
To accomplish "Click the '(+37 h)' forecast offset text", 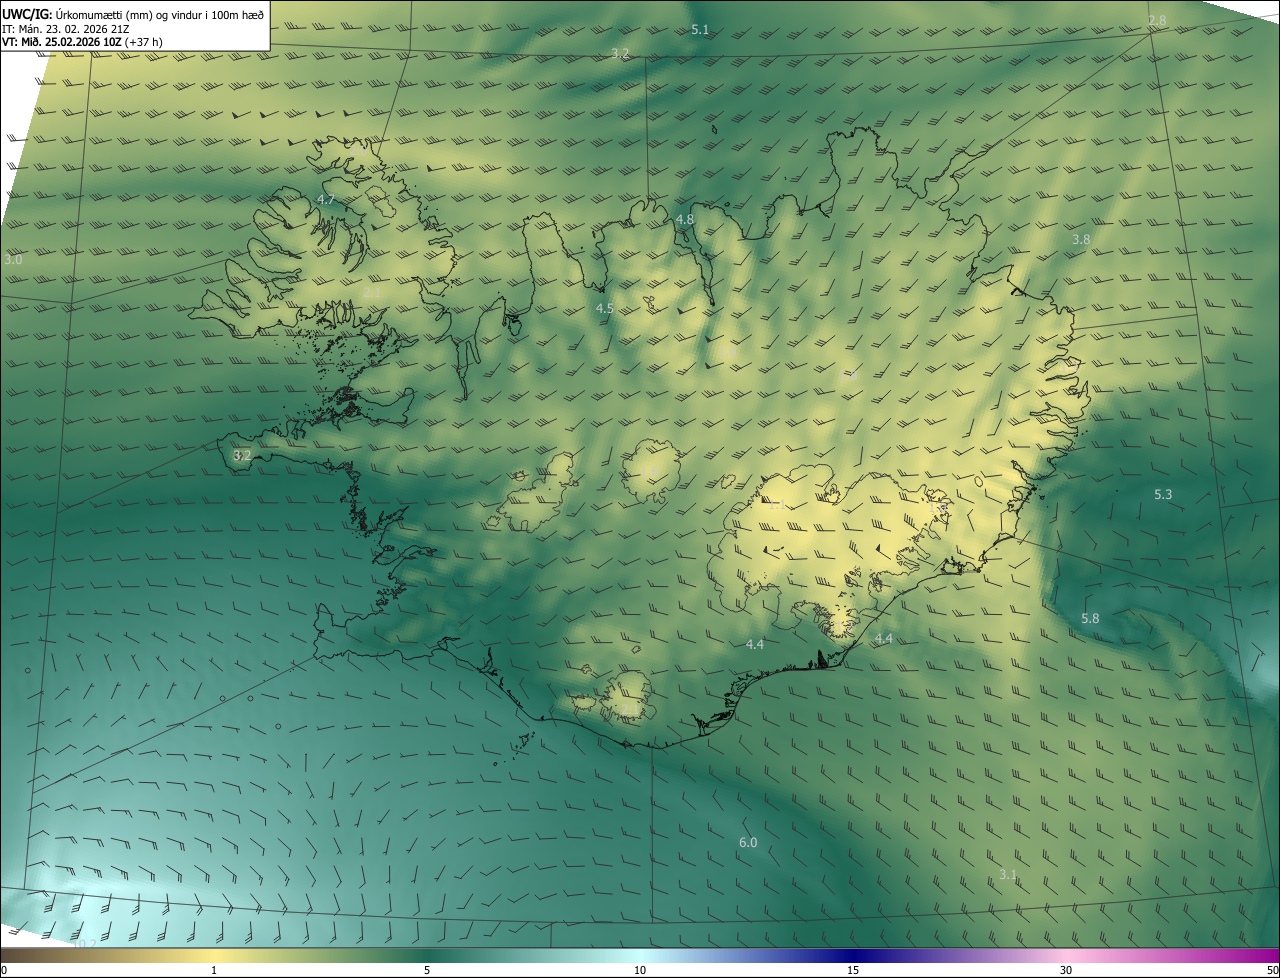I will tap(146, 43).
